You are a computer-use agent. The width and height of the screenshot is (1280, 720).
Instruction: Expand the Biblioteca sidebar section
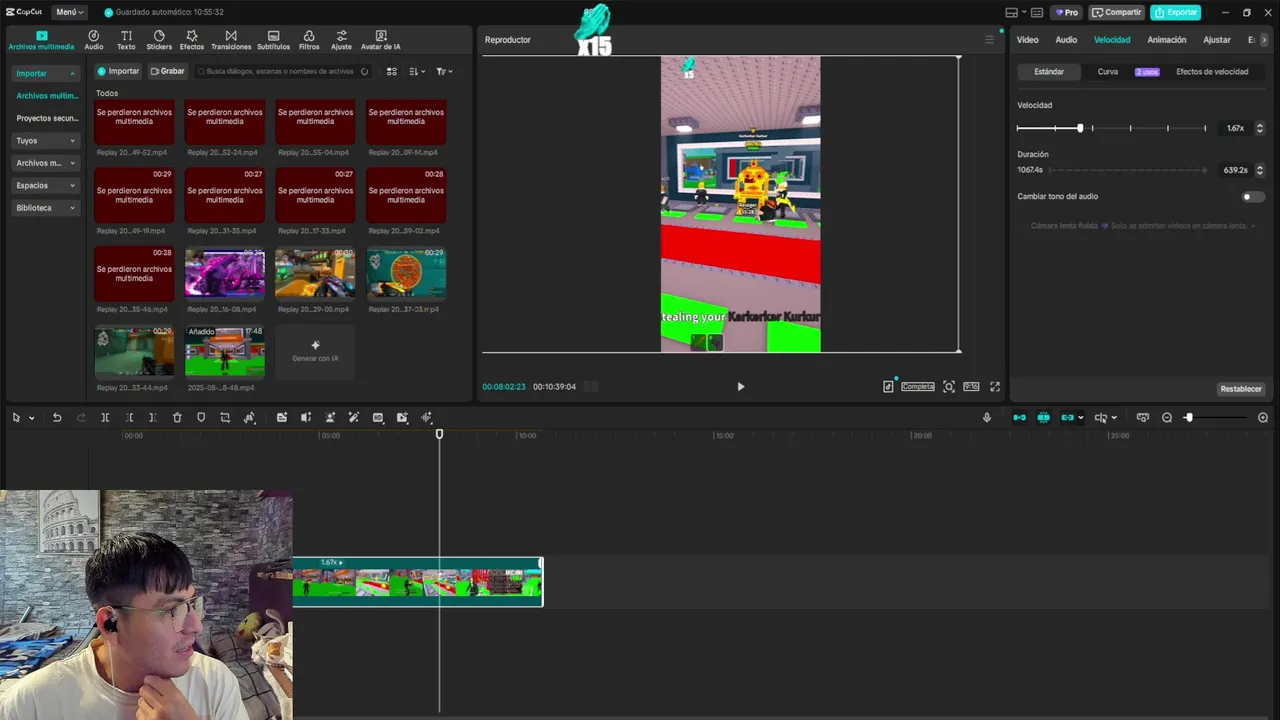(45, 208)
